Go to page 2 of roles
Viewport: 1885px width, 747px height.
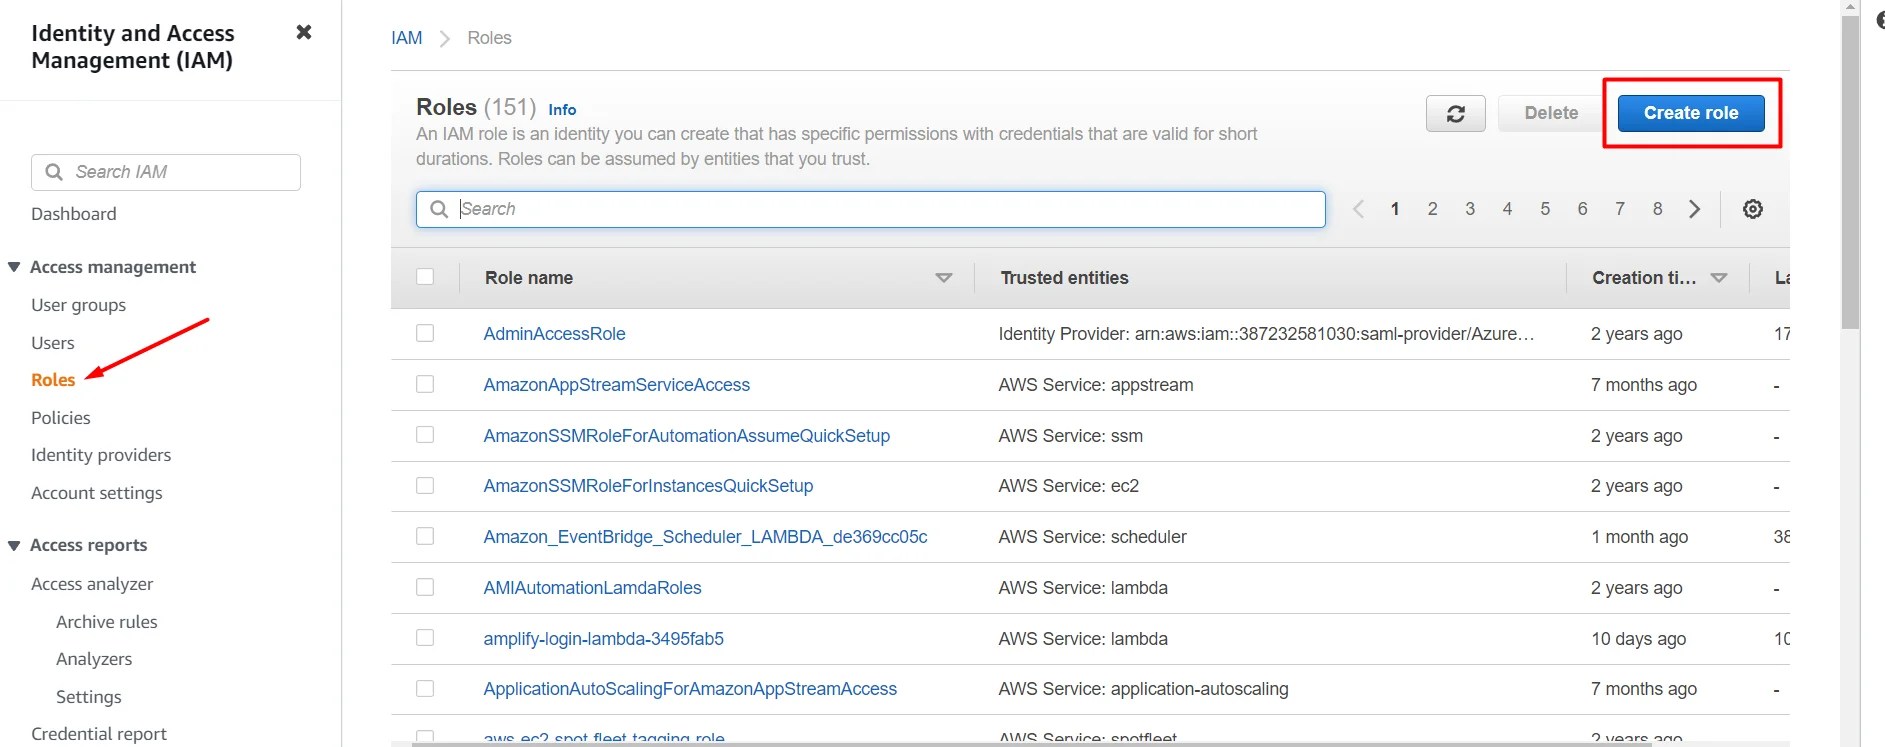pyautogui.click(x=1432, y=209)
